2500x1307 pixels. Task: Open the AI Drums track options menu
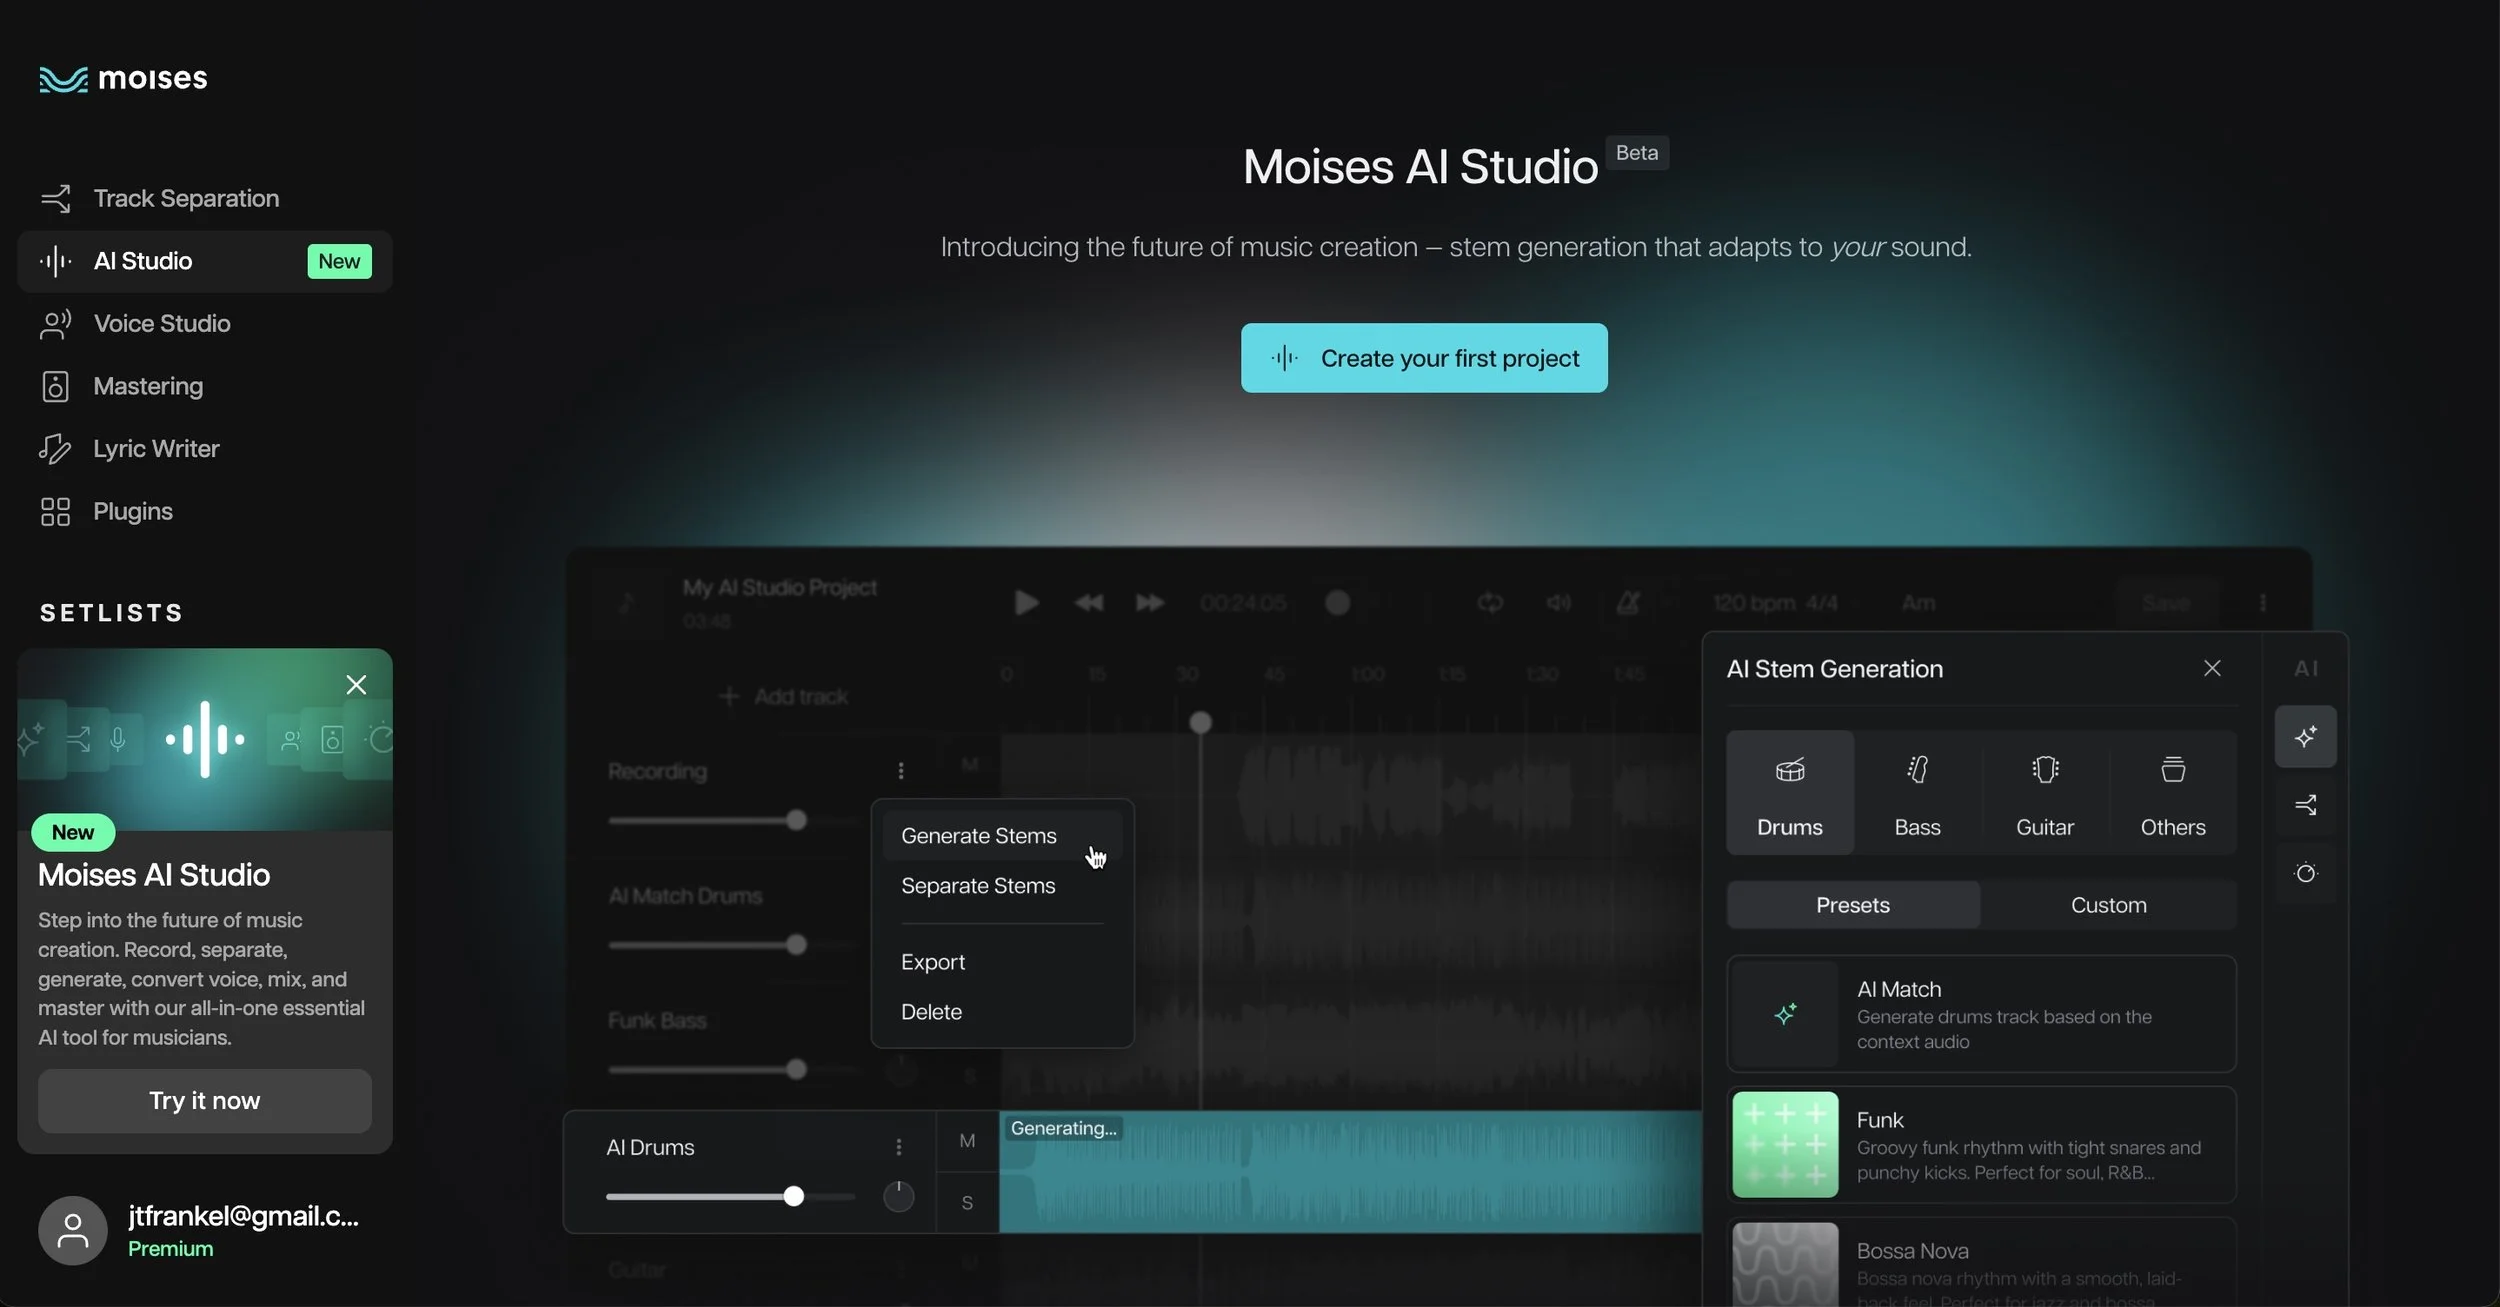899,1147
